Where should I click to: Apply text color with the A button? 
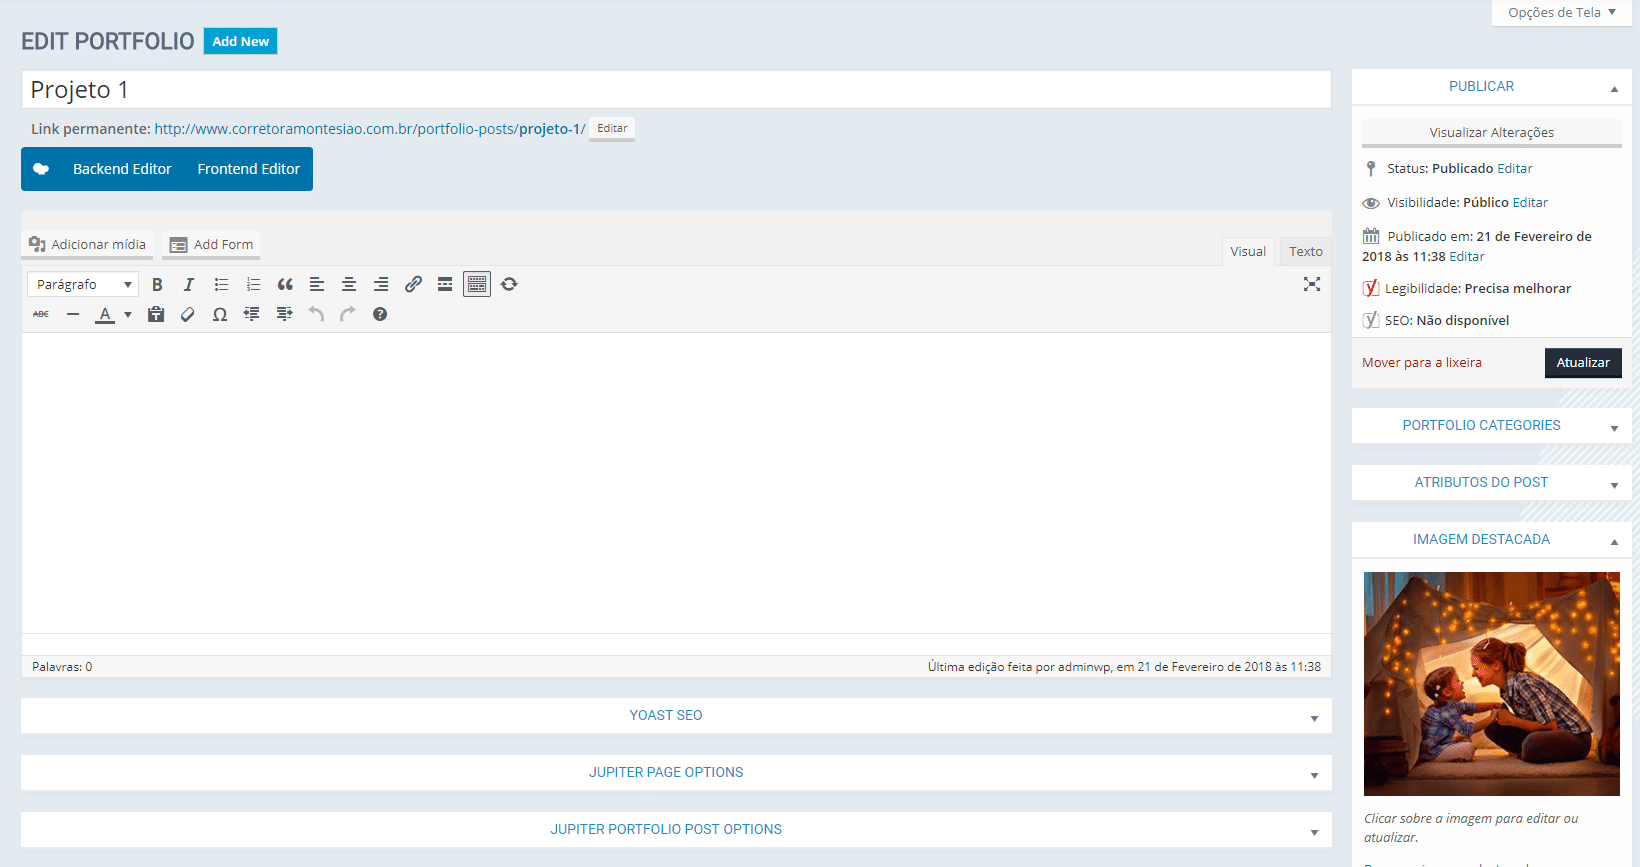(x=105, y=314)
